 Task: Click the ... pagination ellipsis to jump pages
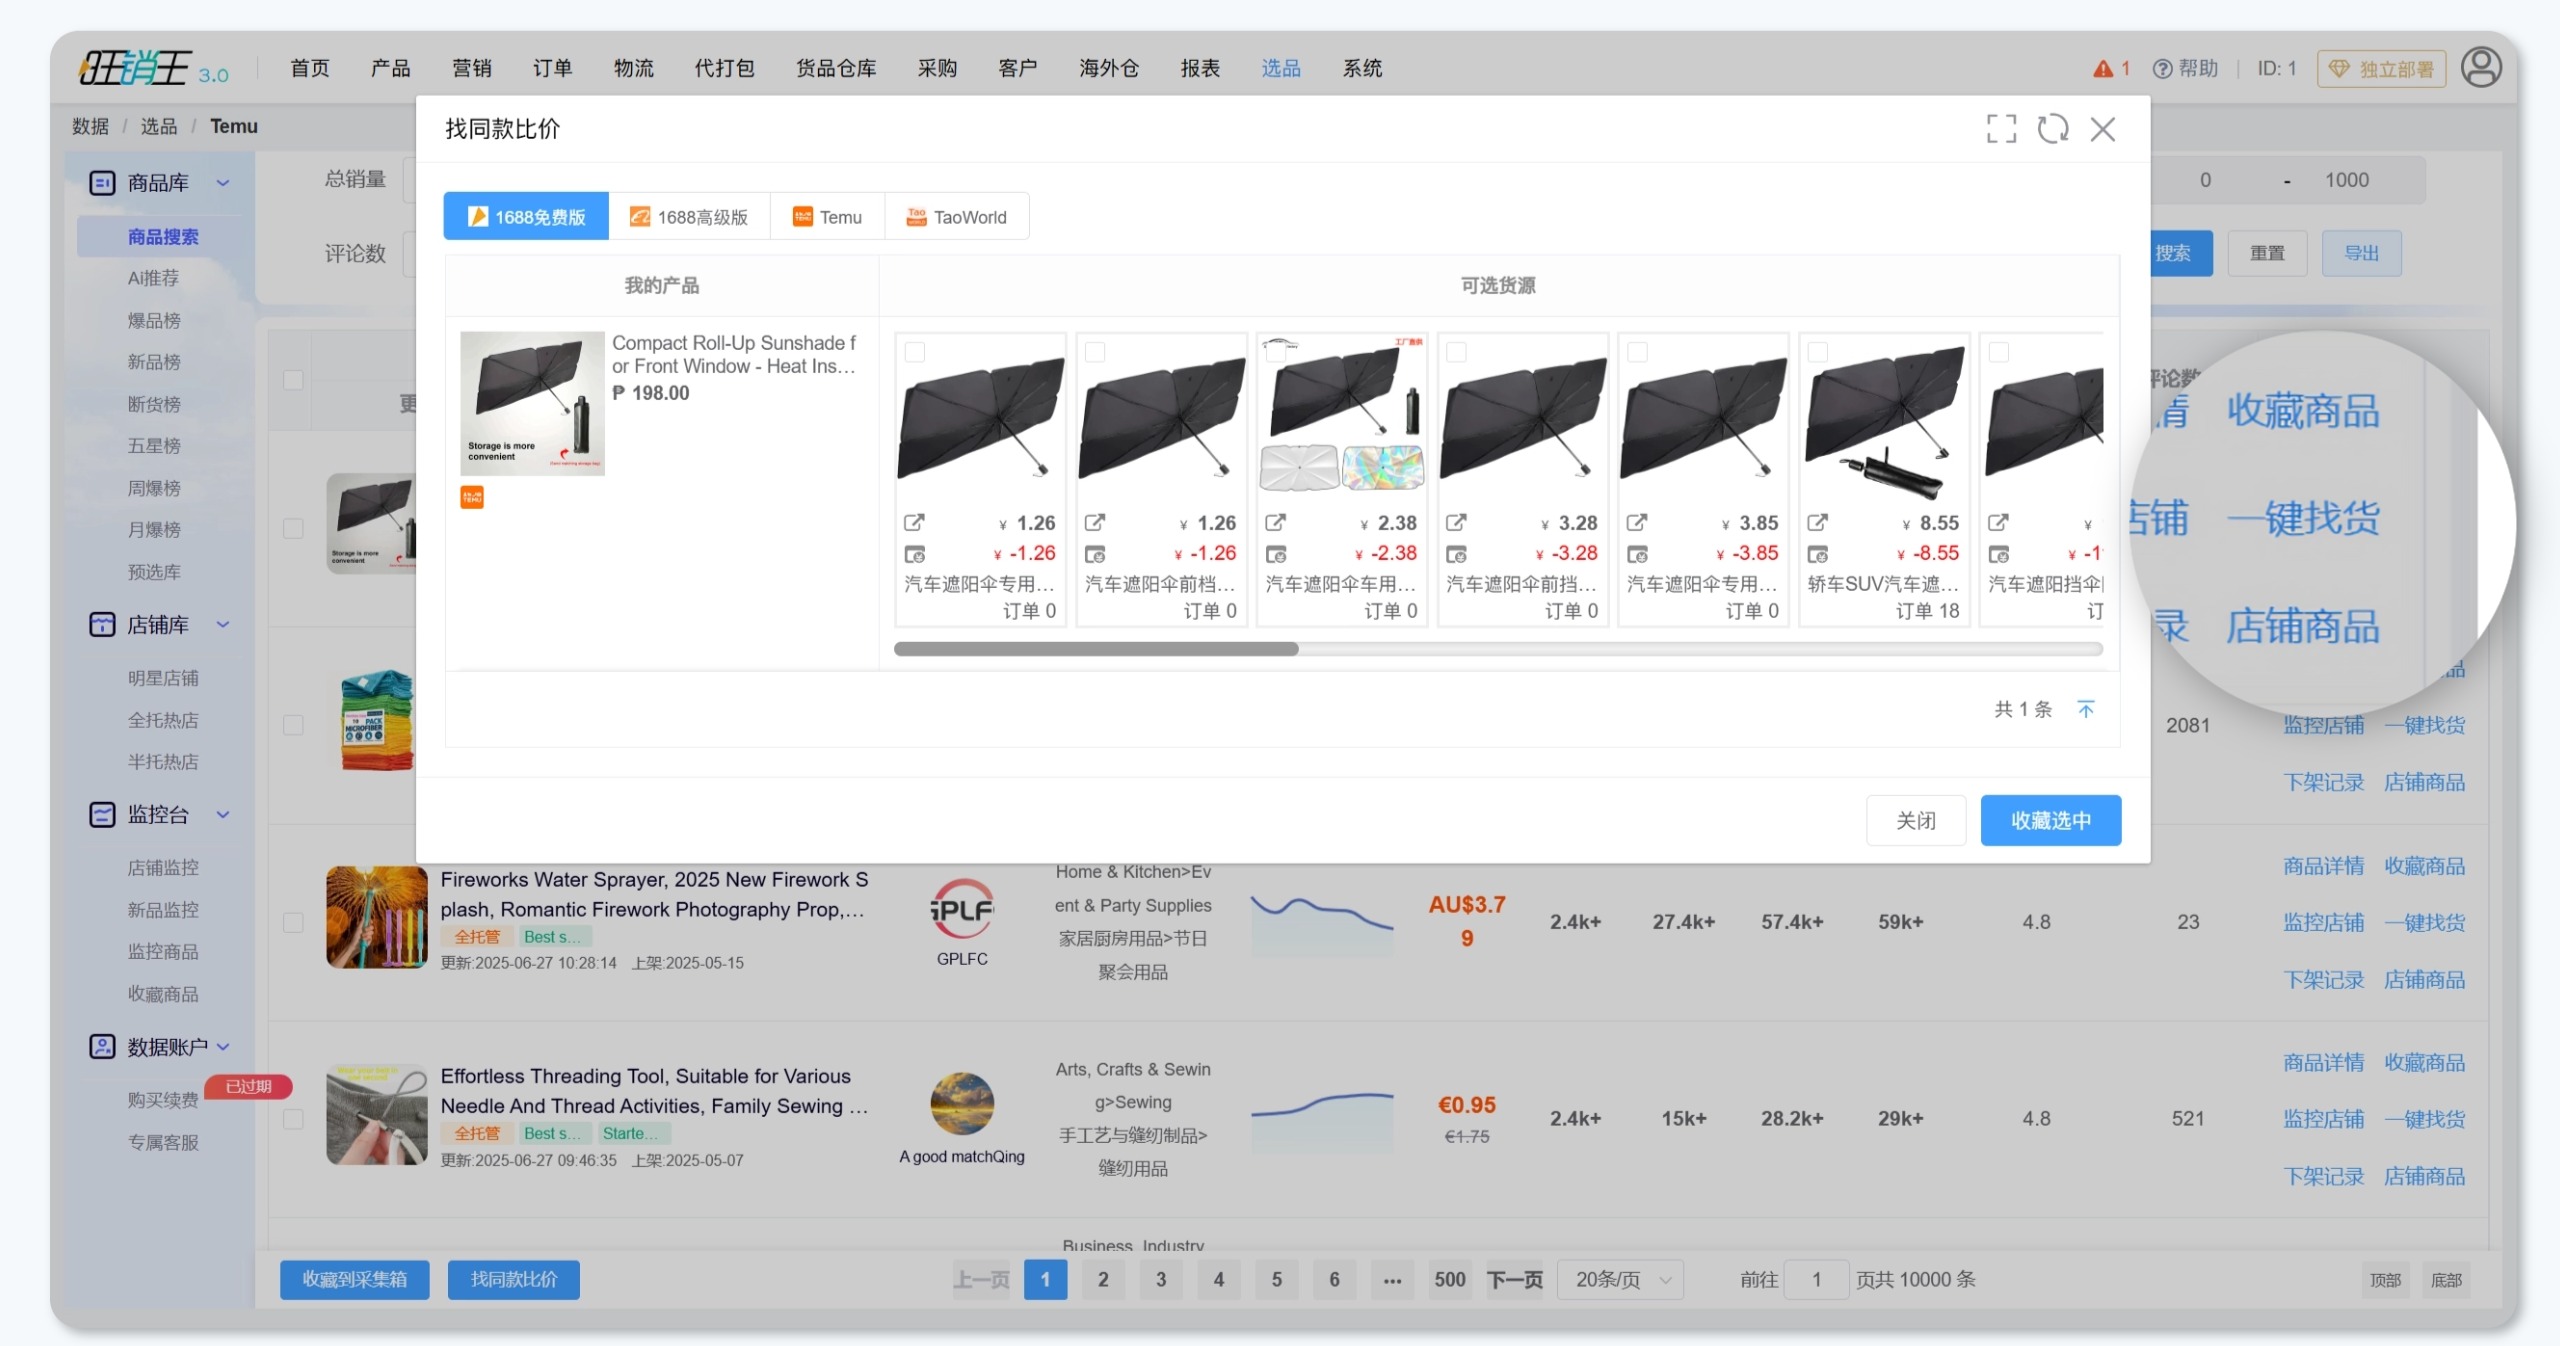coord(1392,1280)
